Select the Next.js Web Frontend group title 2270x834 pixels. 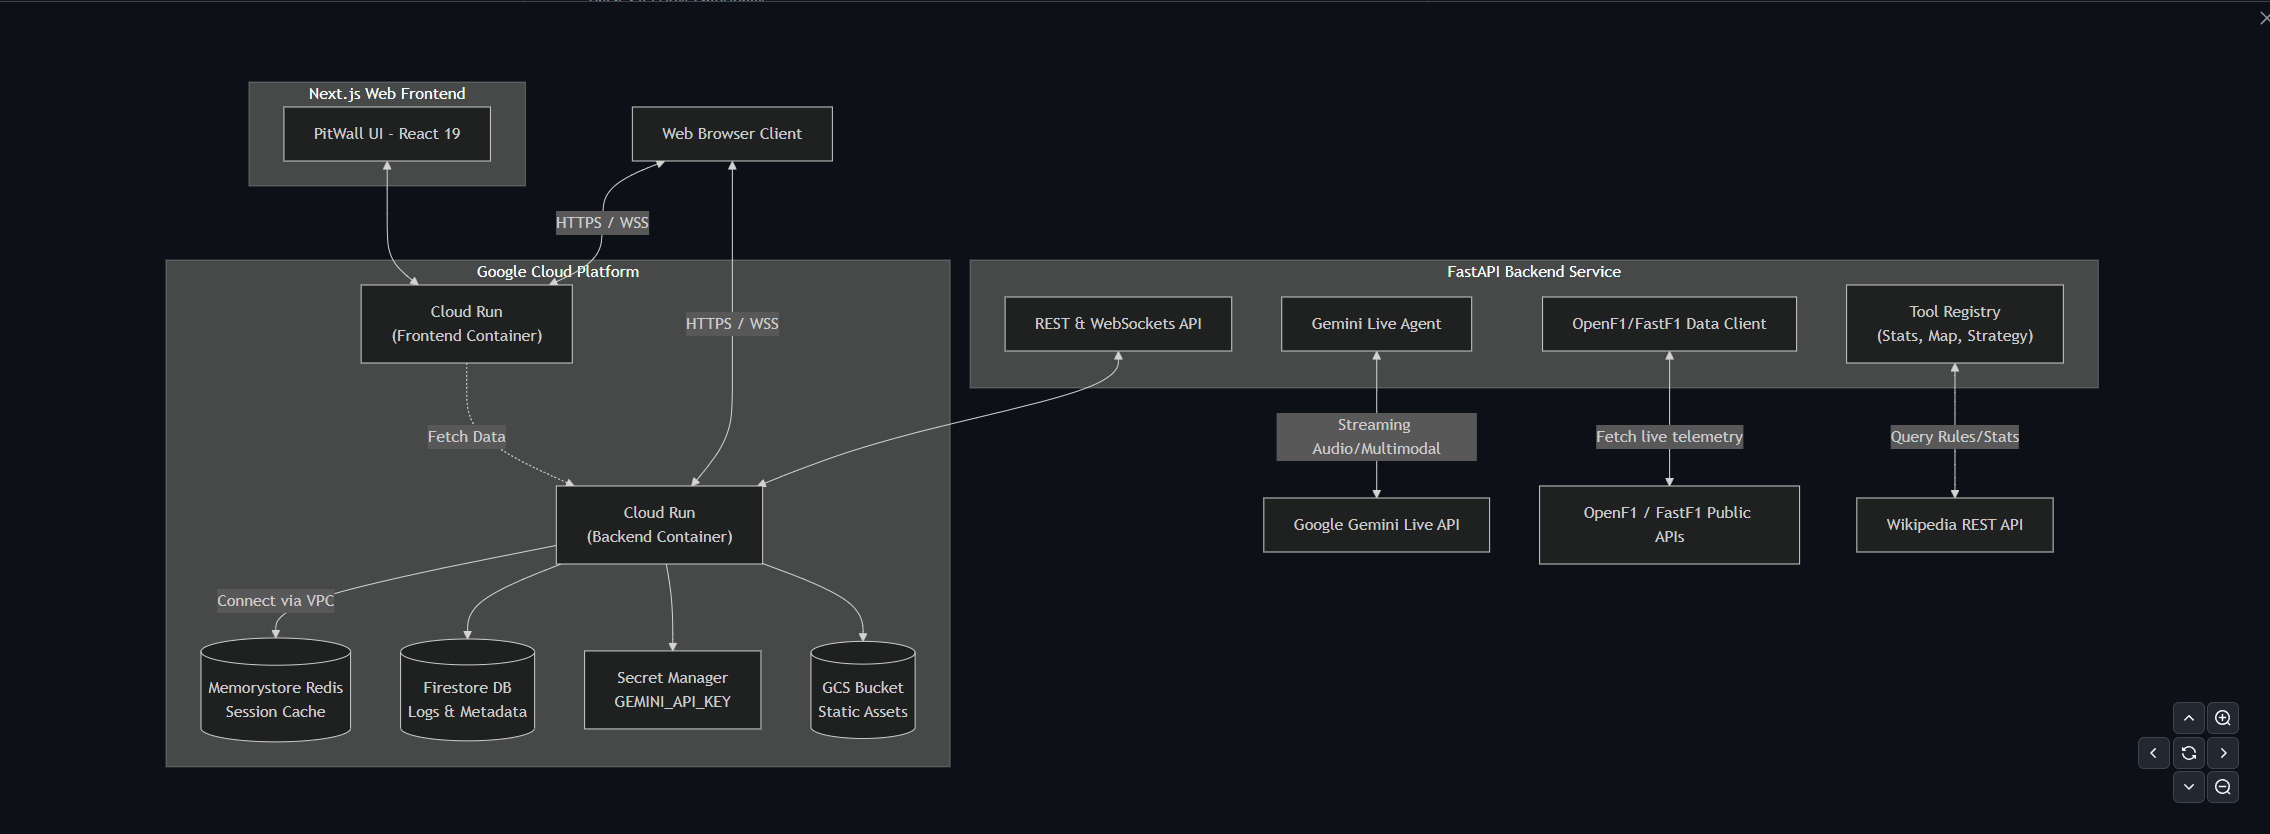coord(387,94)
